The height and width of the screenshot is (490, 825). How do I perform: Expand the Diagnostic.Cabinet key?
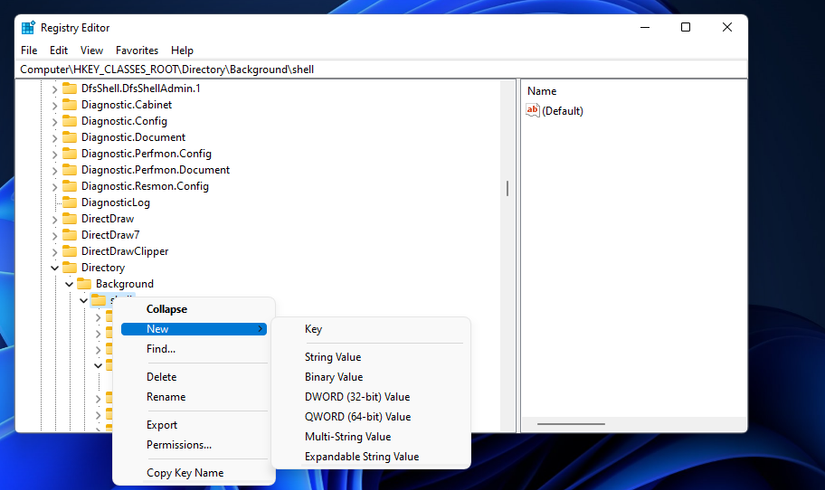pos(54,106)
